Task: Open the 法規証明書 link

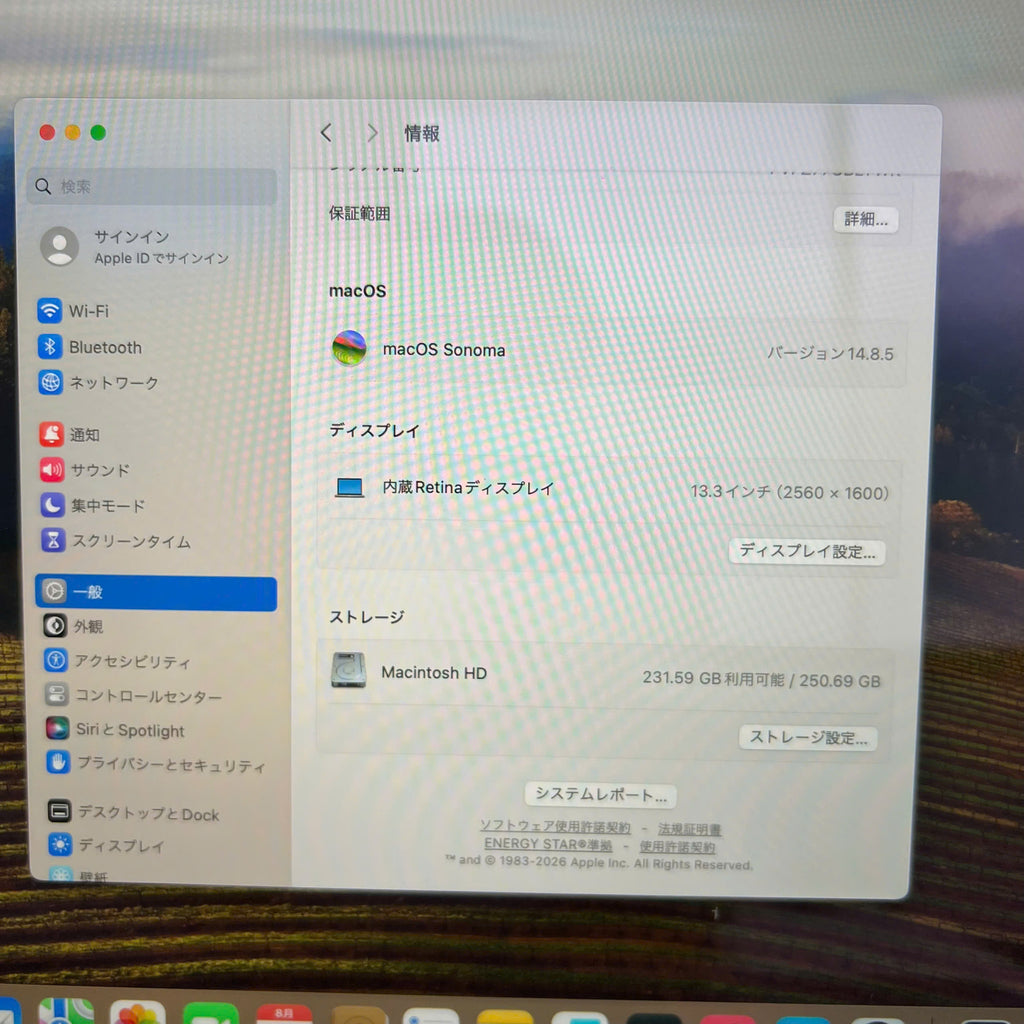Action: 690,829
